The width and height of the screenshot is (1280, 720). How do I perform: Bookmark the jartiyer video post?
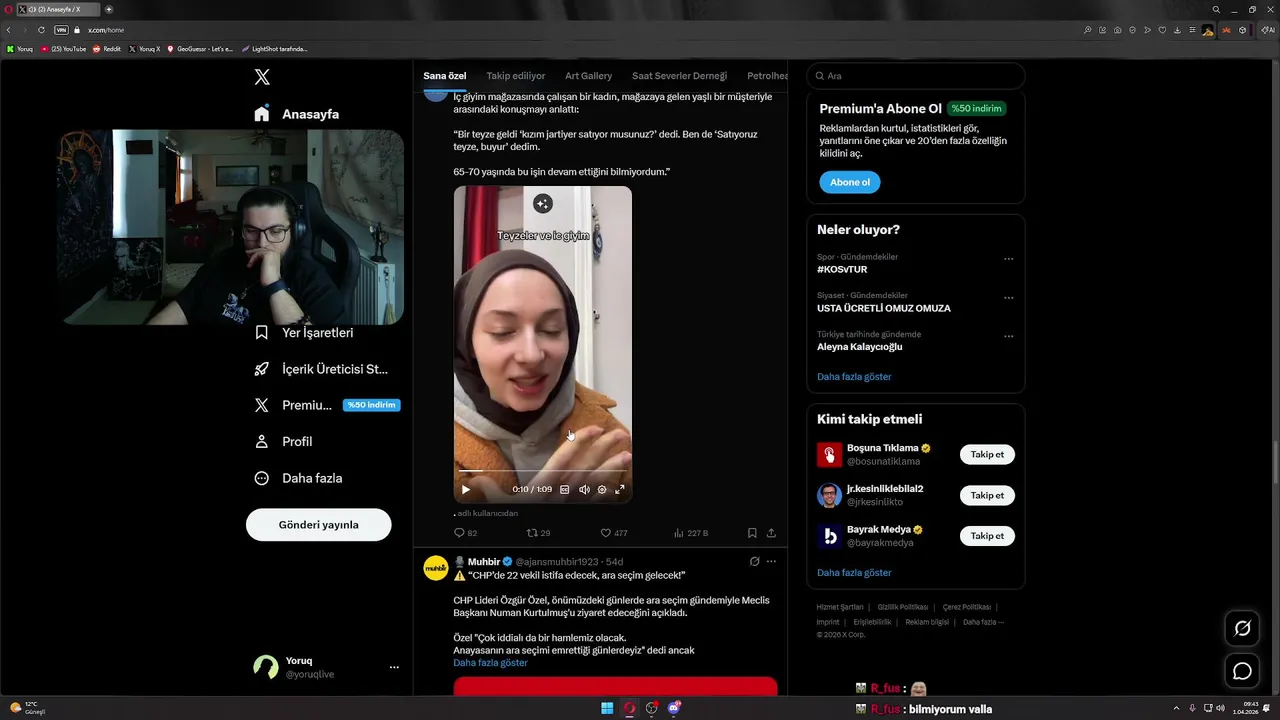coord(752,533)
